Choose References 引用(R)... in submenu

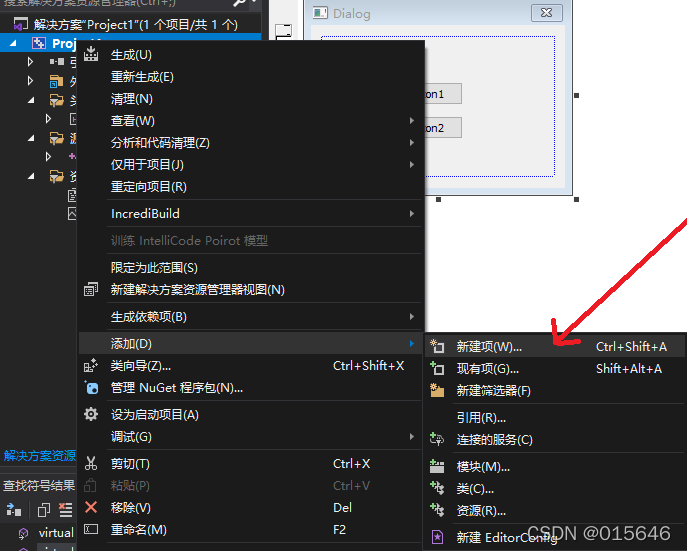(x=554, y=417)
